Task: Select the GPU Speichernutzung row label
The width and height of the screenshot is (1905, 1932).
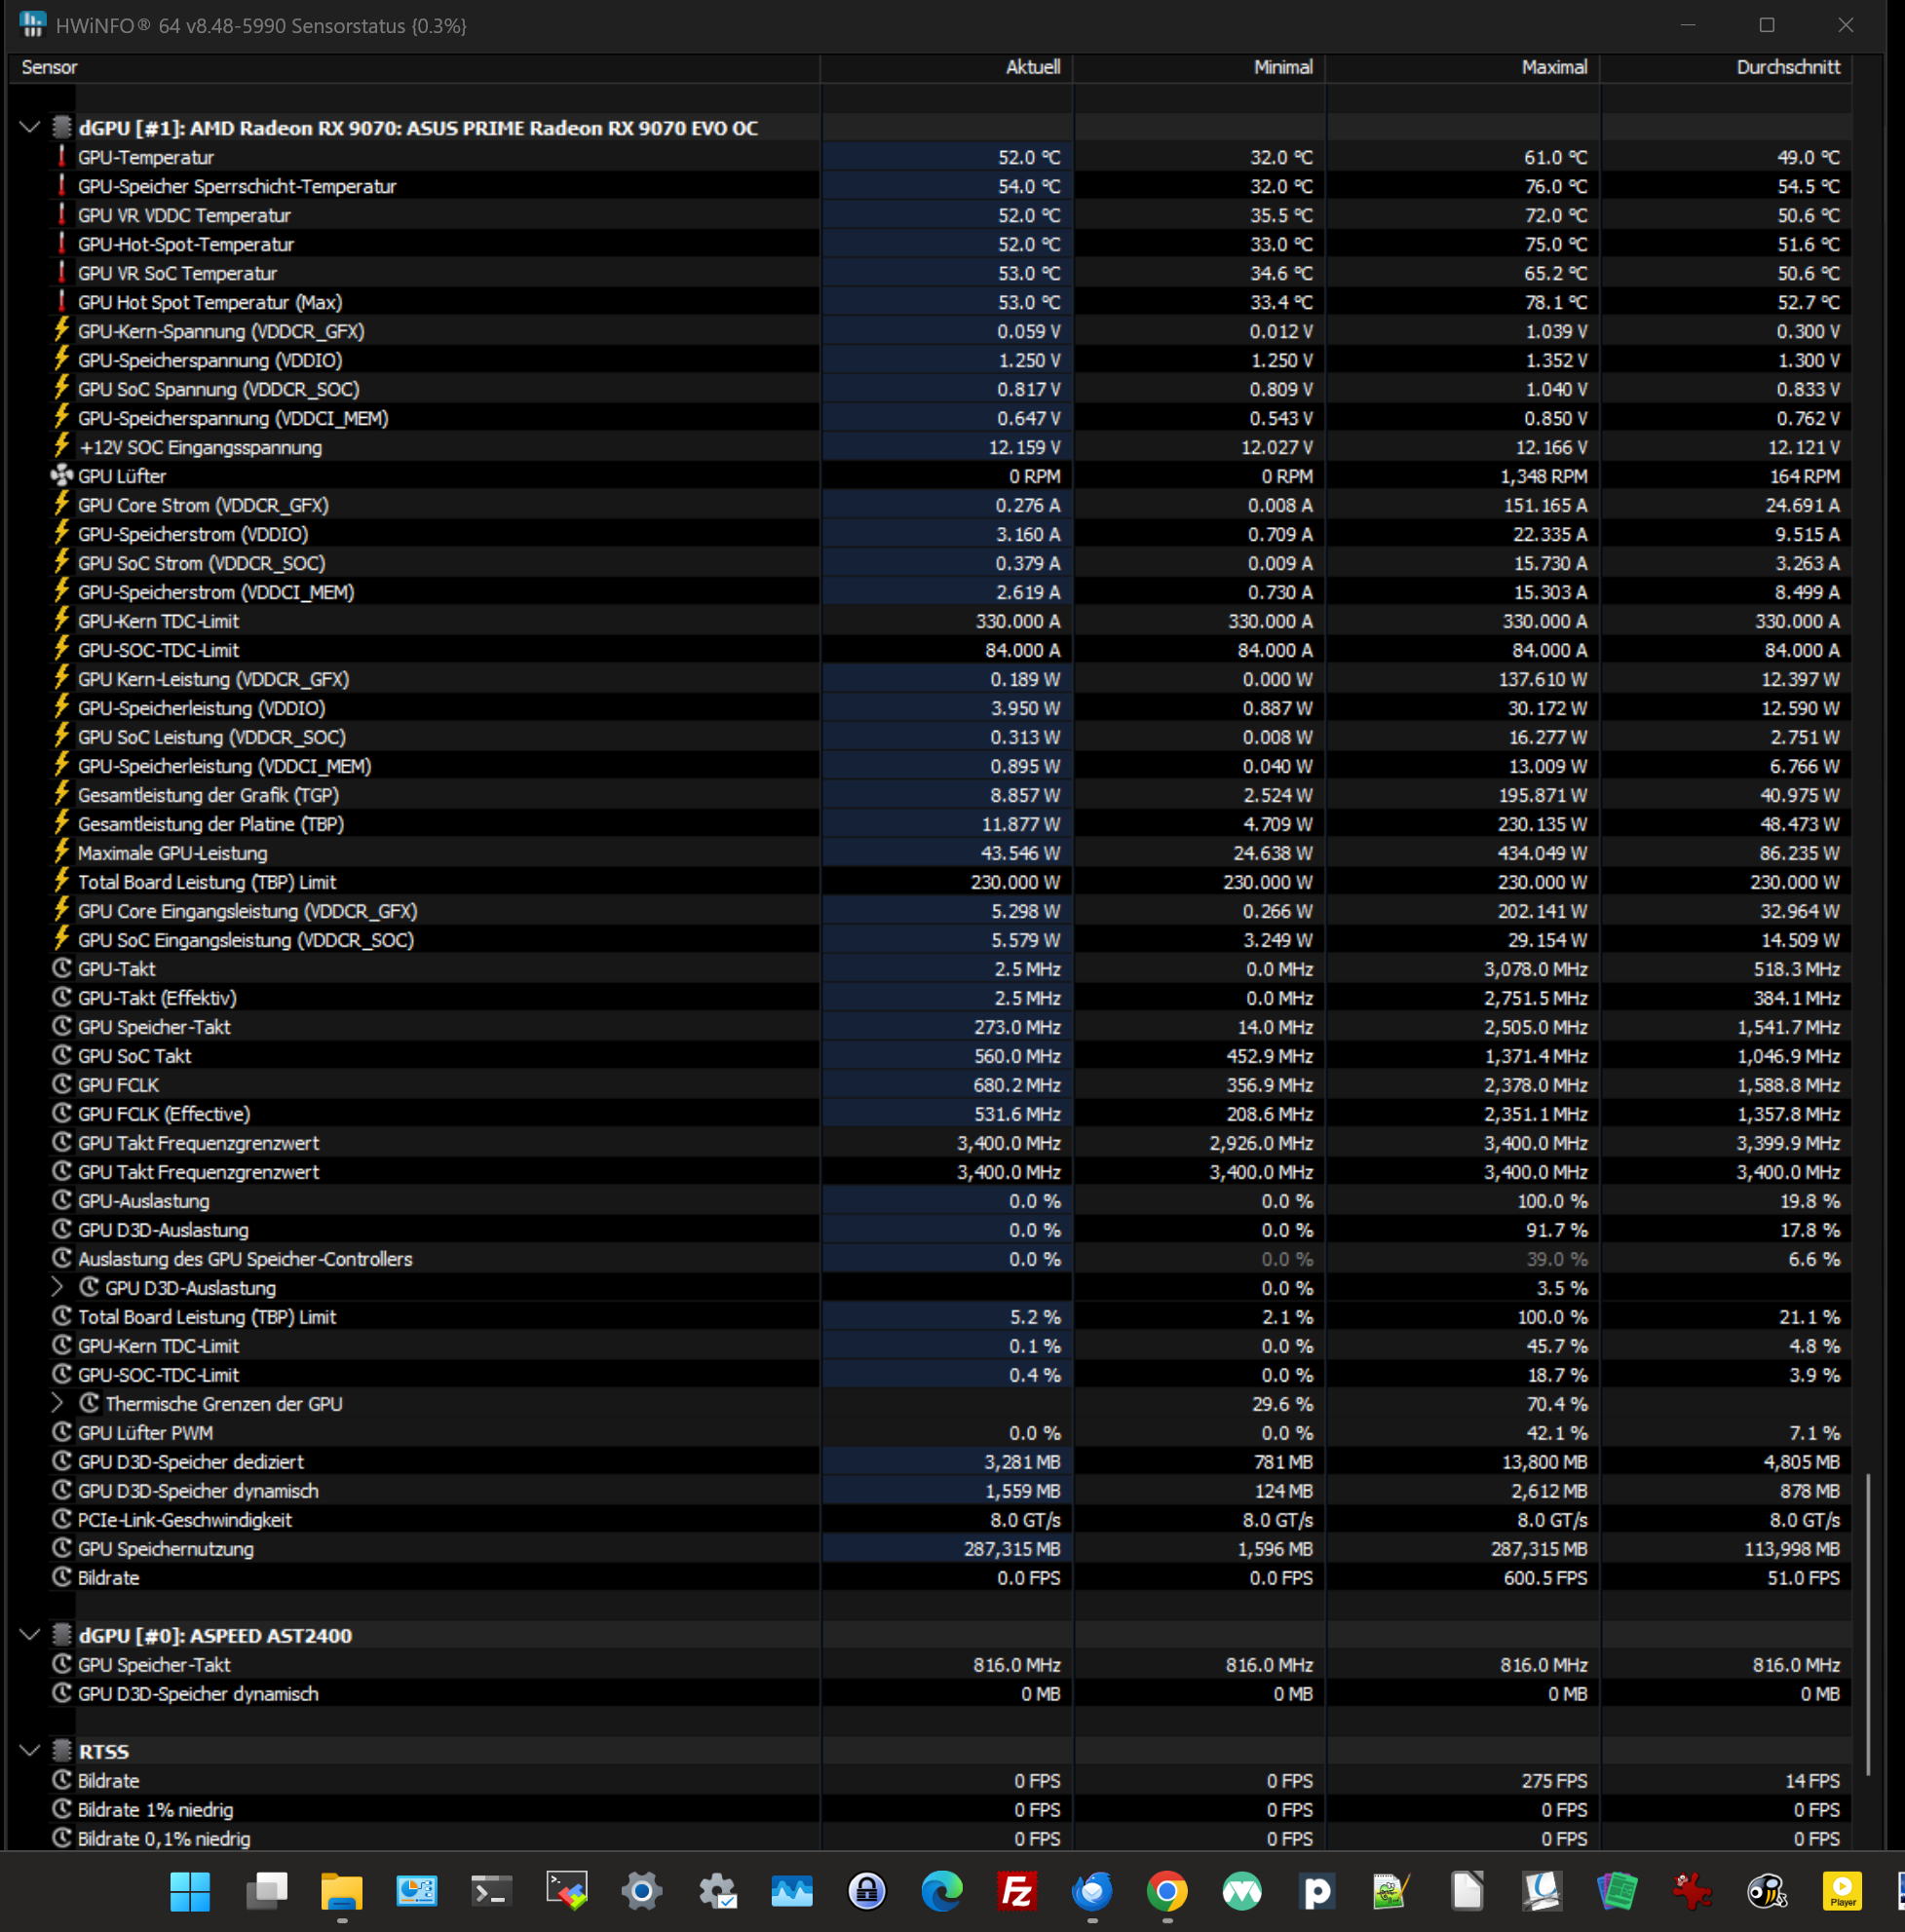Action: tap(166, 1549)
